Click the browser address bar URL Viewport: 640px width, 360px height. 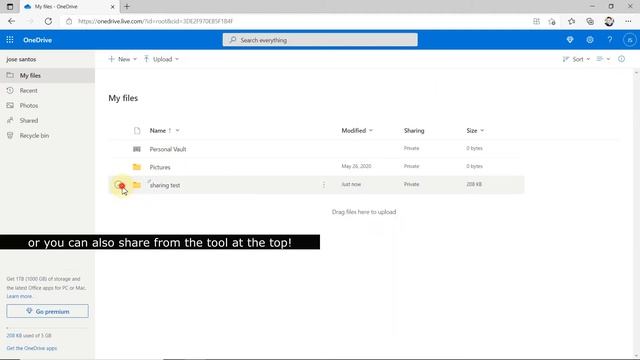[156, 21]
